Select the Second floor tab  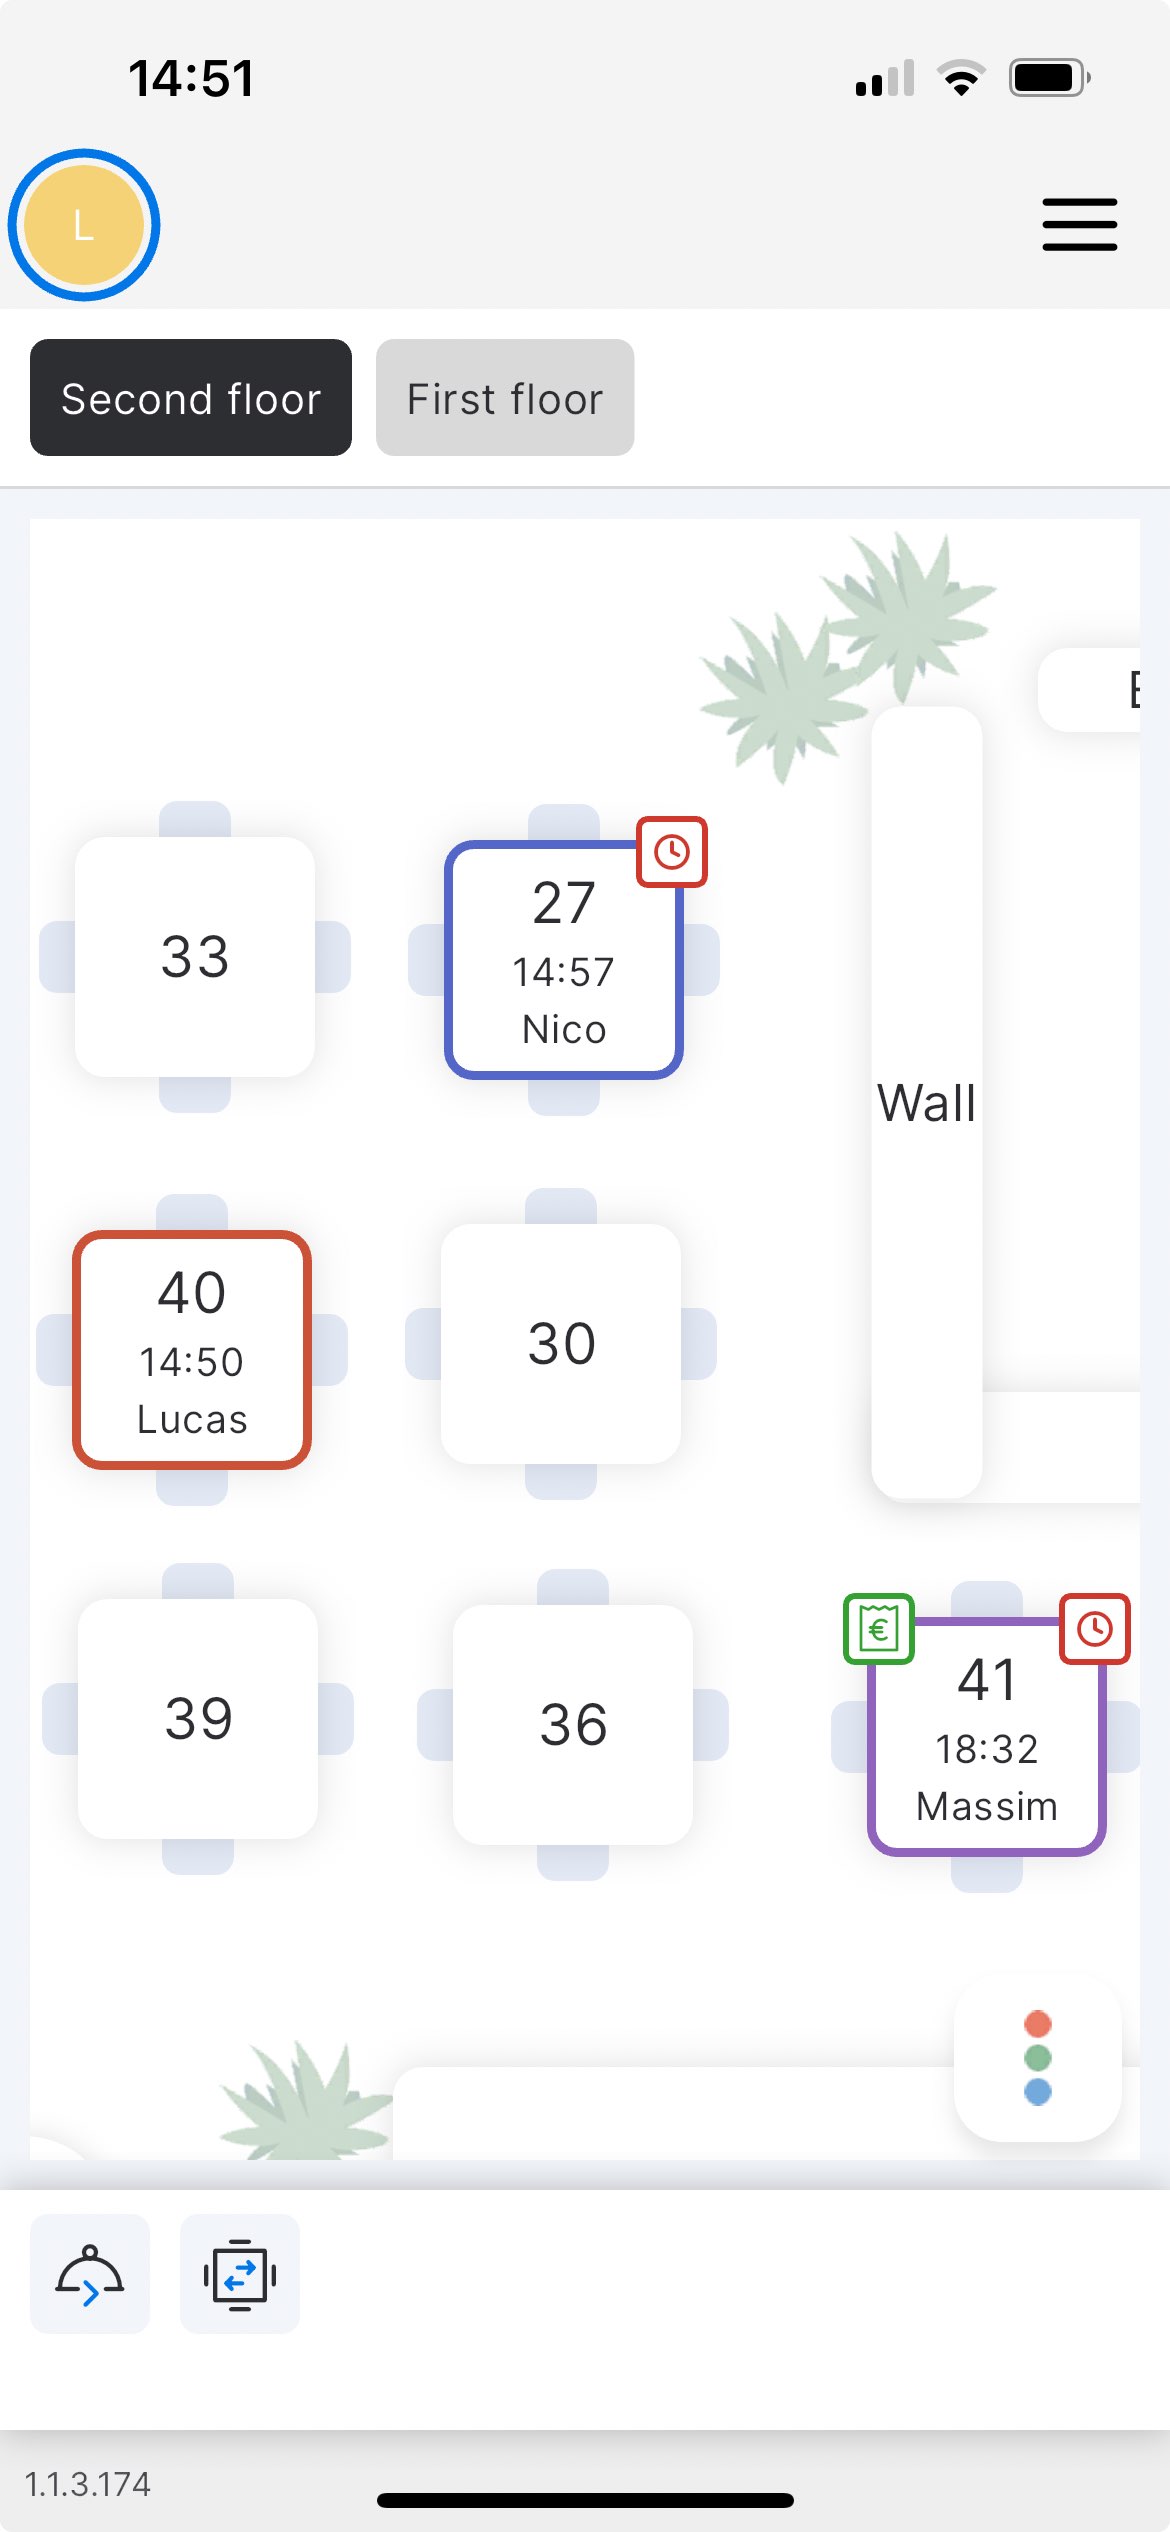pos(191,398)
